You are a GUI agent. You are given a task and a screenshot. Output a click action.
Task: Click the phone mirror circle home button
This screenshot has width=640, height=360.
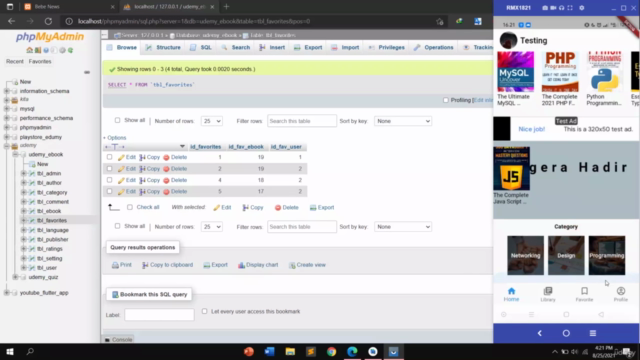point(566,333)
